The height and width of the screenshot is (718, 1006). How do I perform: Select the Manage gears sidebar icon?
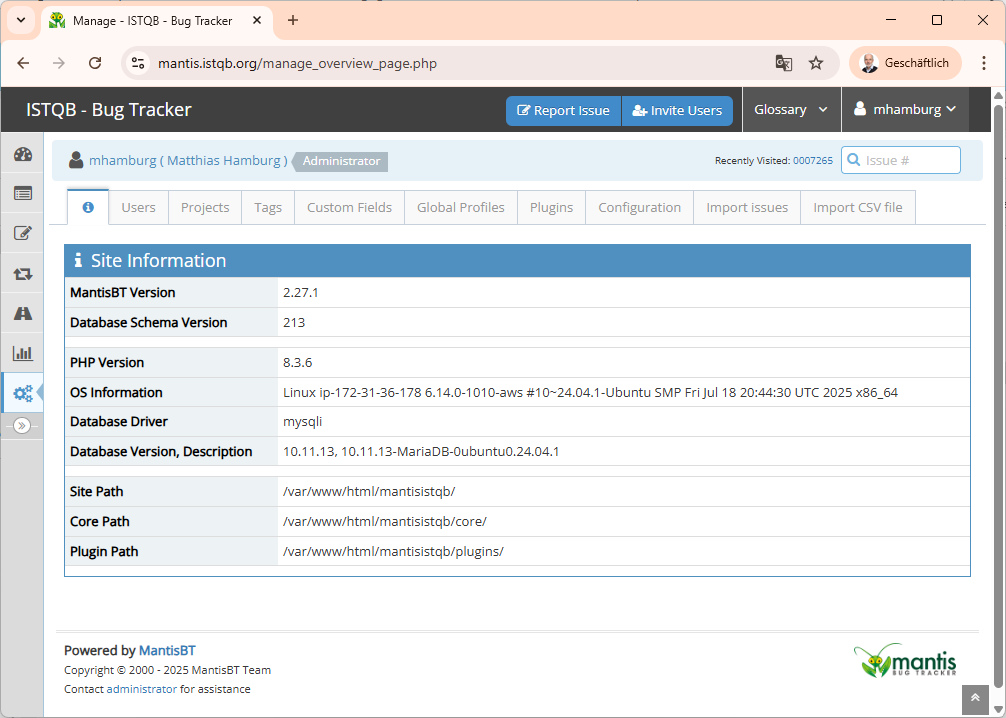point(22,393)
